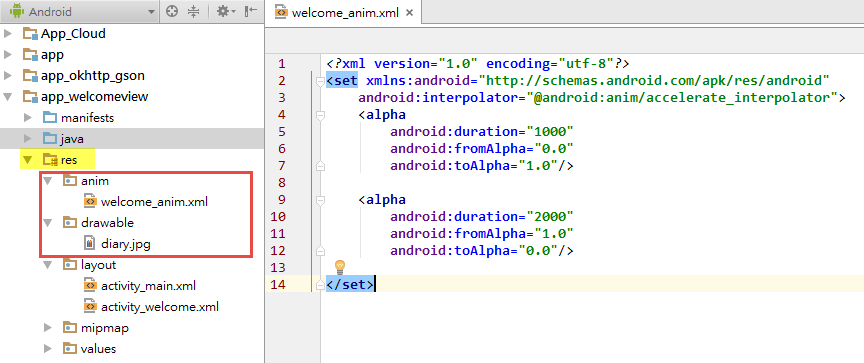The width and height of the screenshot is (864, 363).
Task: Select welcome_anim.xml in the project tree
Action: click(x=154, y=202)
